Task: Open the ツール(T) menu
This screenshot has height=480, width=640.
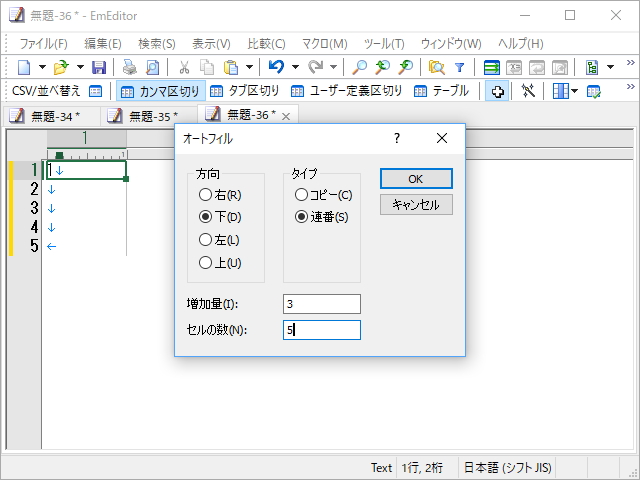Action: coord(384,43)
